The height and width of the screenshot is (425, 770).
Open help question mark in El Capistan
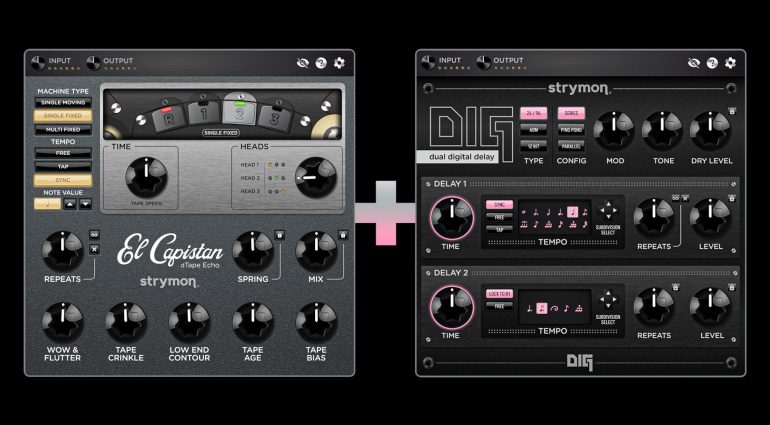tap(321, 63)
